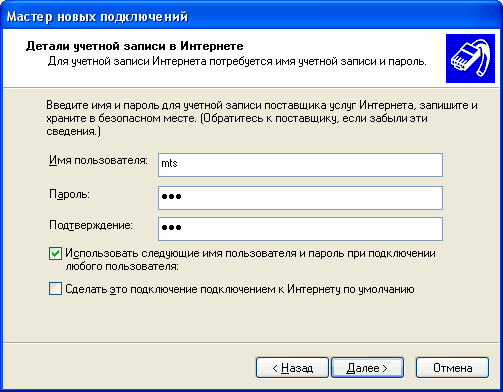Enable the default Internet connection checkbox
503x392 pixels.
click(55, 289)
